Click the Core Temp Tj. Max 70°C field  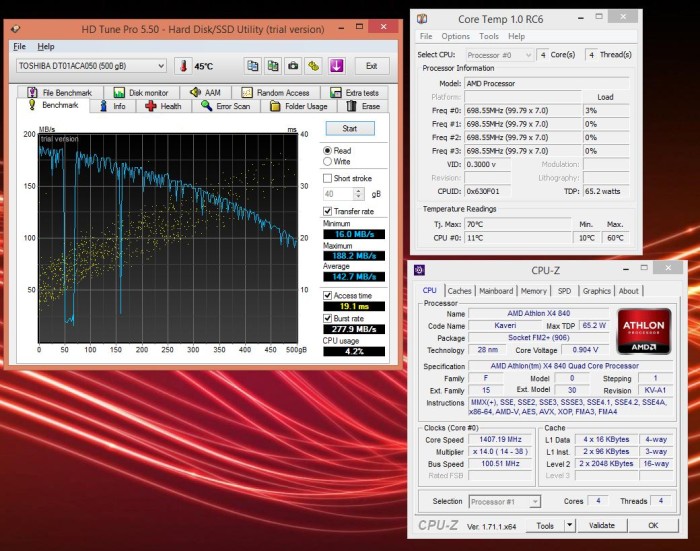[x=517, y=224]
